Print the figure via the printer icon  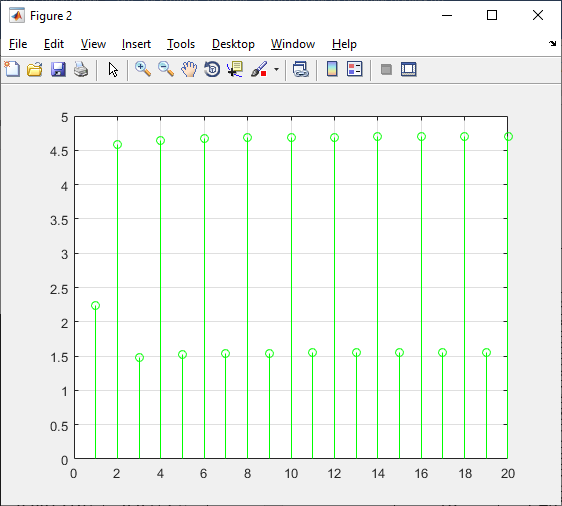81,69
